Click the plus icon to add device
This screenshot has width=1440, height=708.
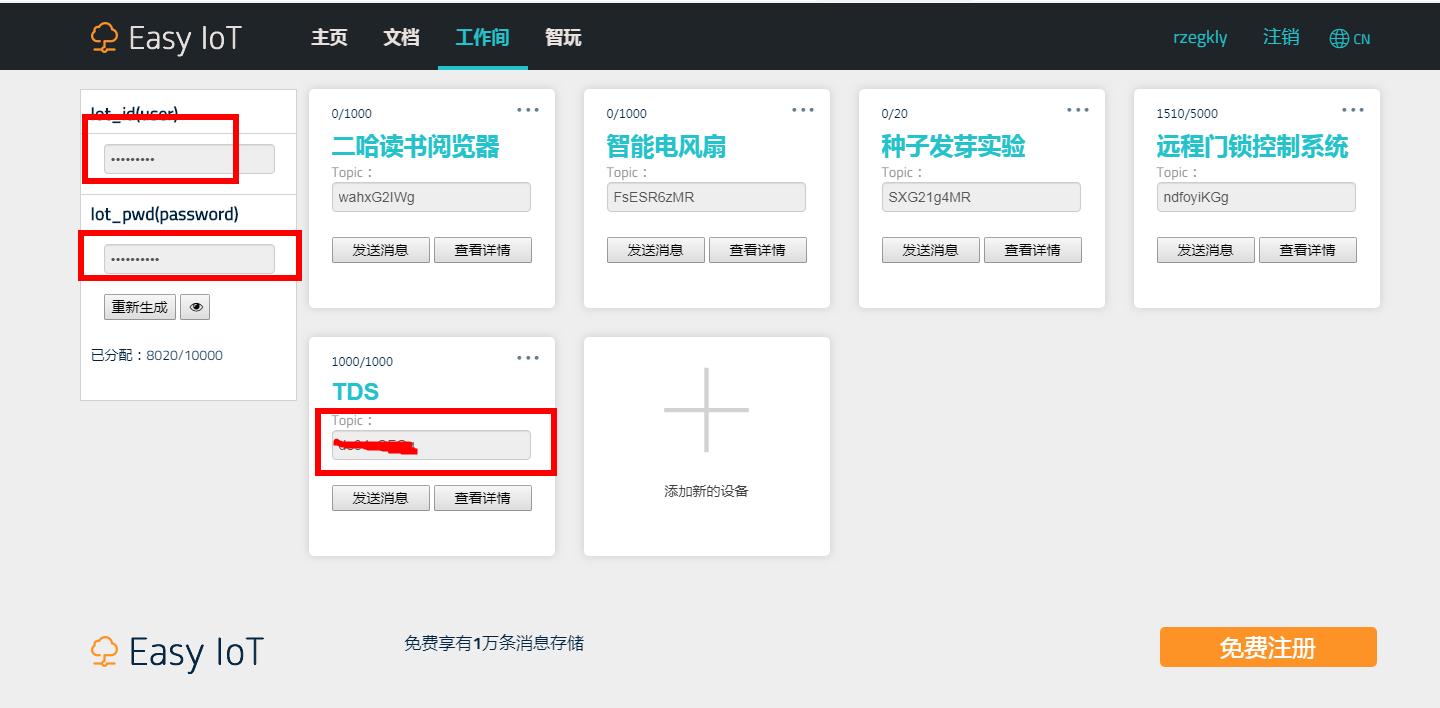[707, 410]
